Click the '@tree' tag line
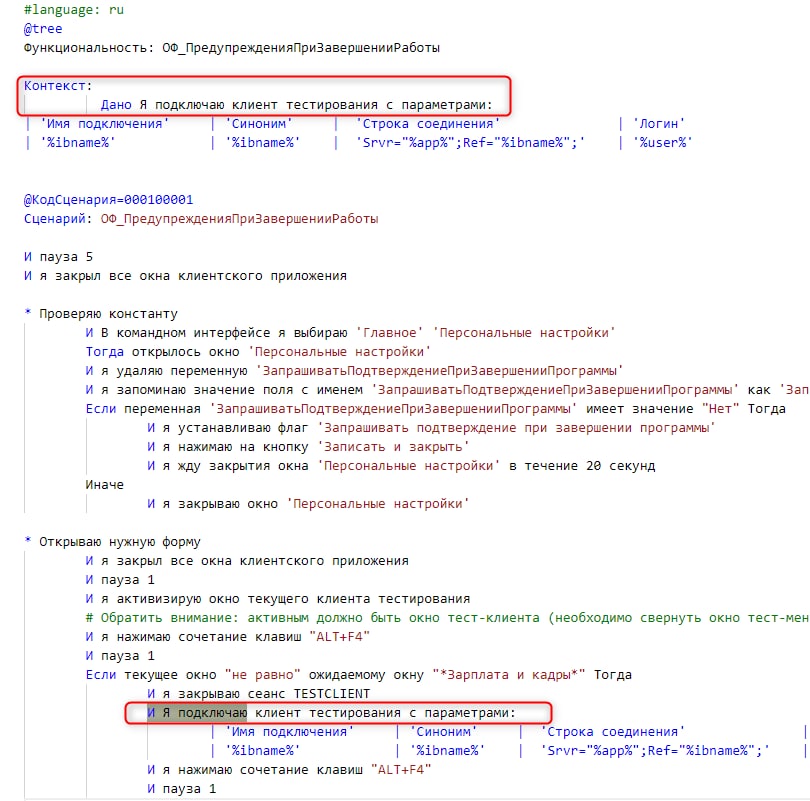Viewport: 810px width, 801px height. (x=43, y=29)
